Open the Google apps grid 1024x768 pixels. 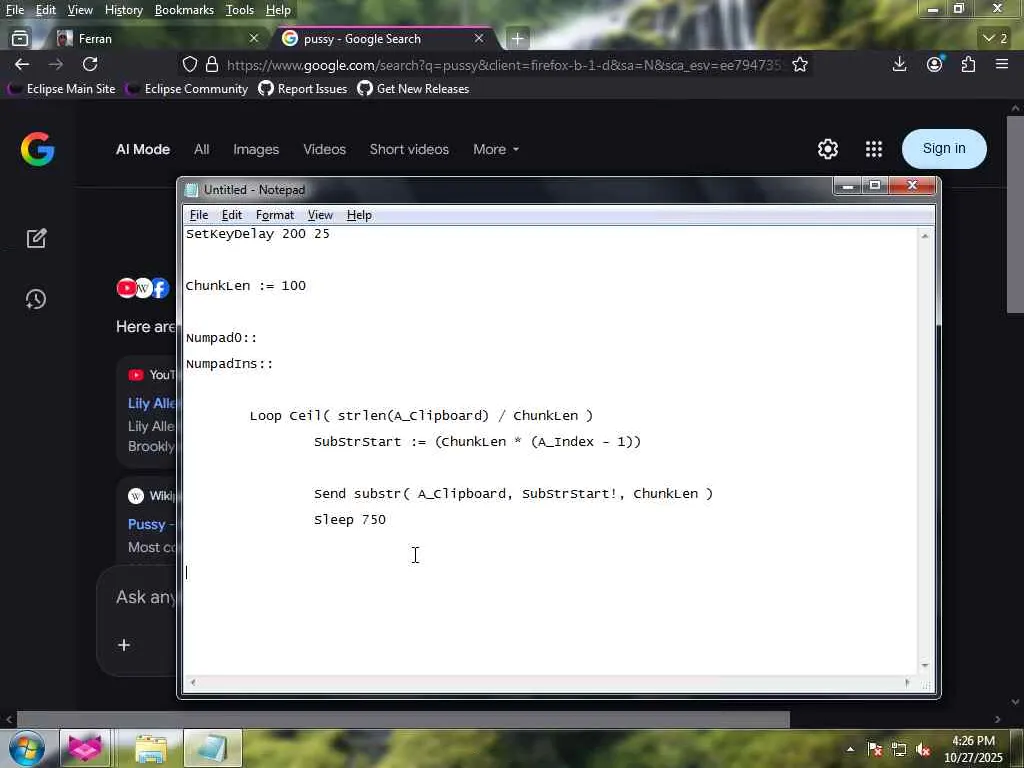(x=874, y=149)
